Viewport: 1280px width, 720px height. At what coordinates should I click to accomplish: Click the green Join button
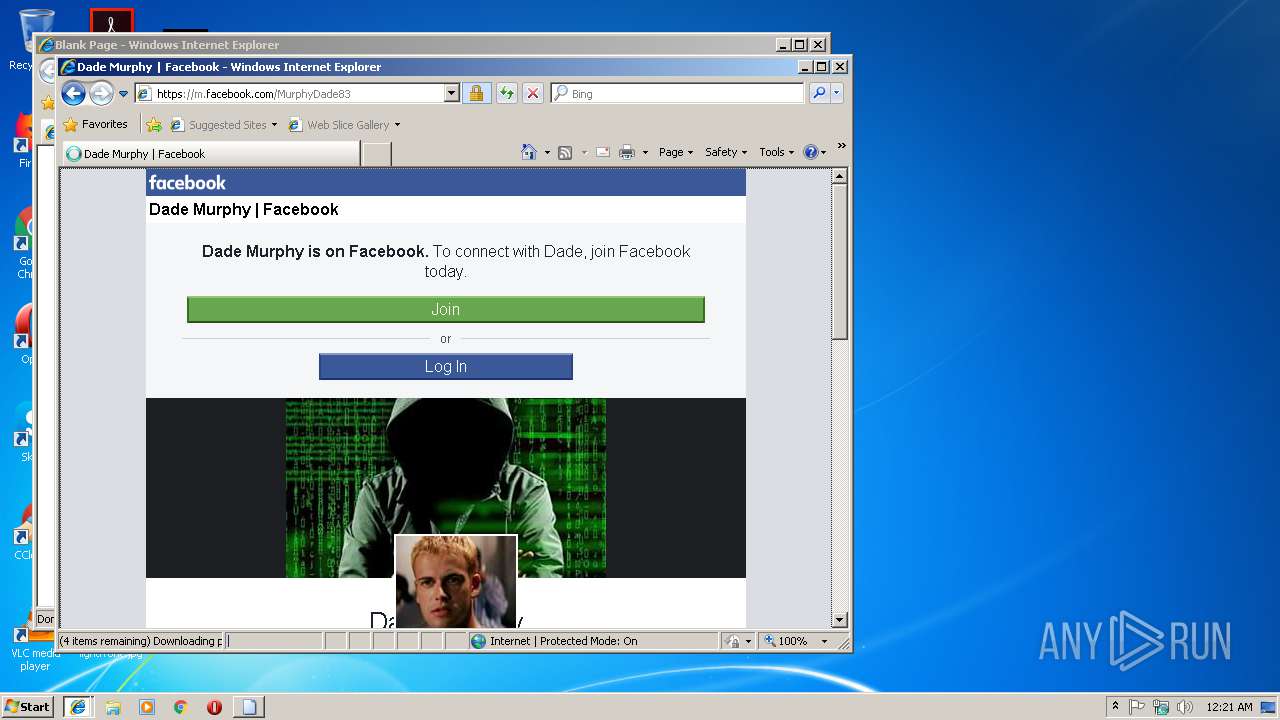446,309
